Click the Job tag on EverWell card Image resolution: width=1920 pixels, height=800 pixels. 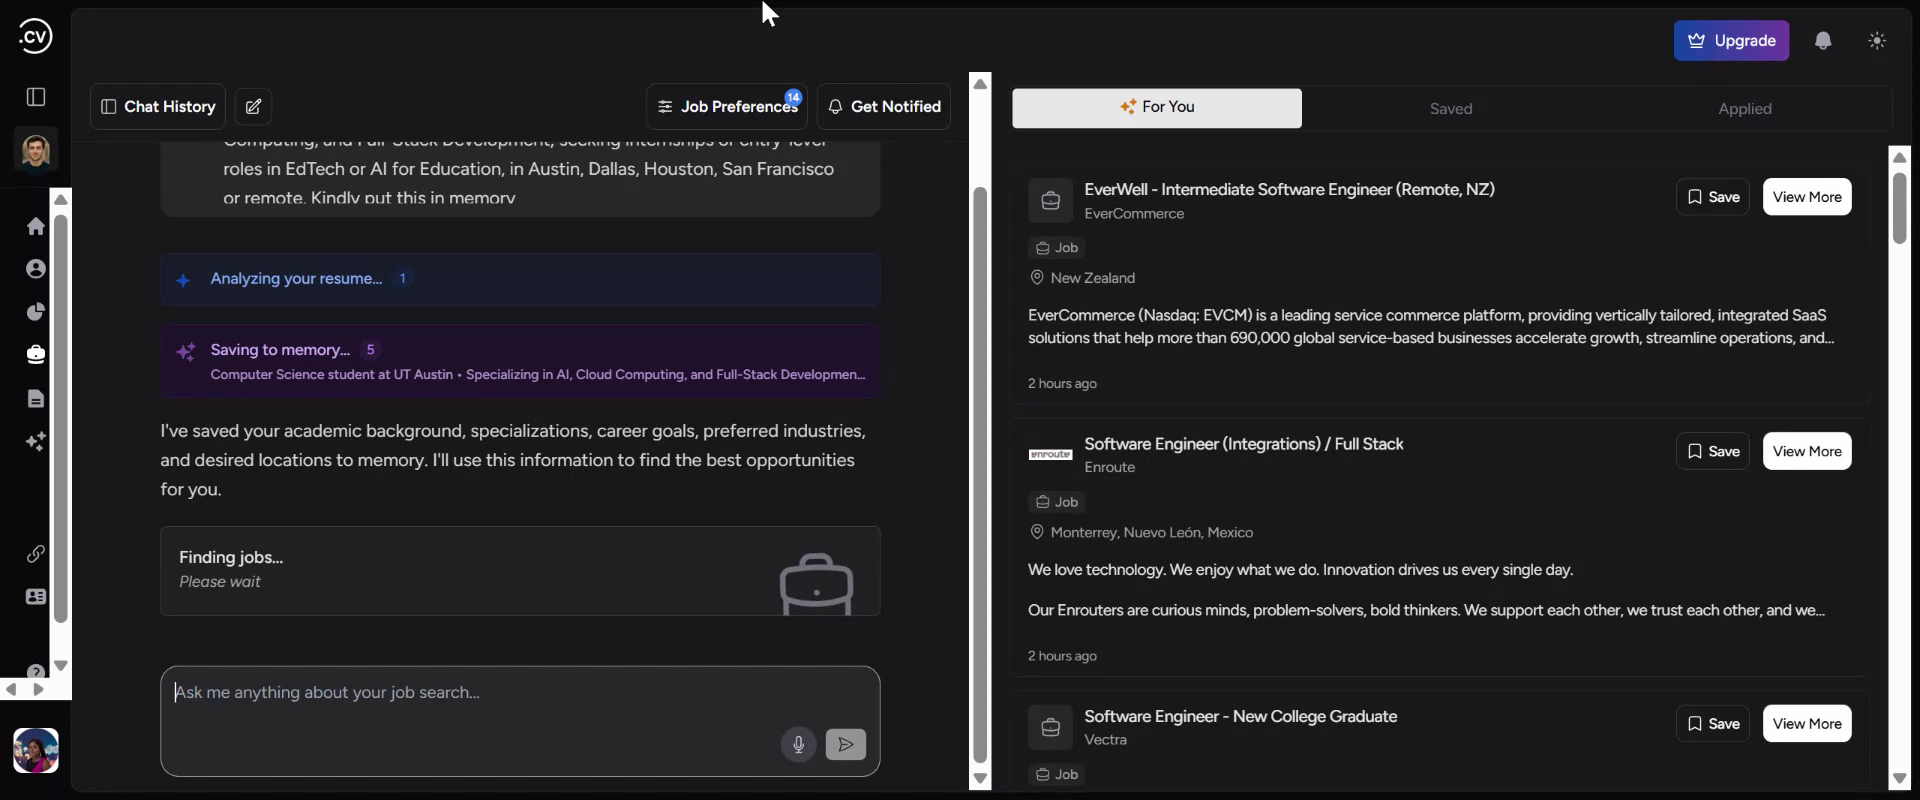(x=1057, y=248)
